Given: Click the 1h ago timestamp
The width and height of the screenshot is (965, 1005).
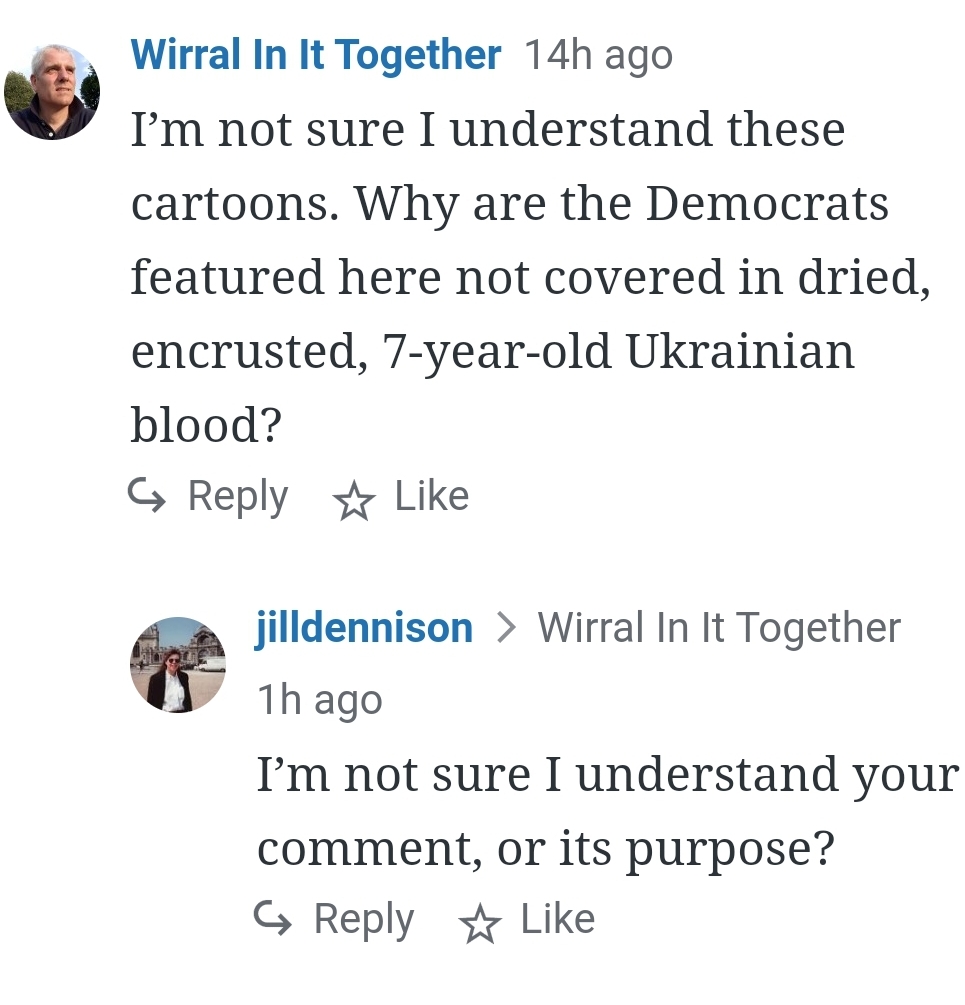Looking at the screenshot, I should 320,700.
